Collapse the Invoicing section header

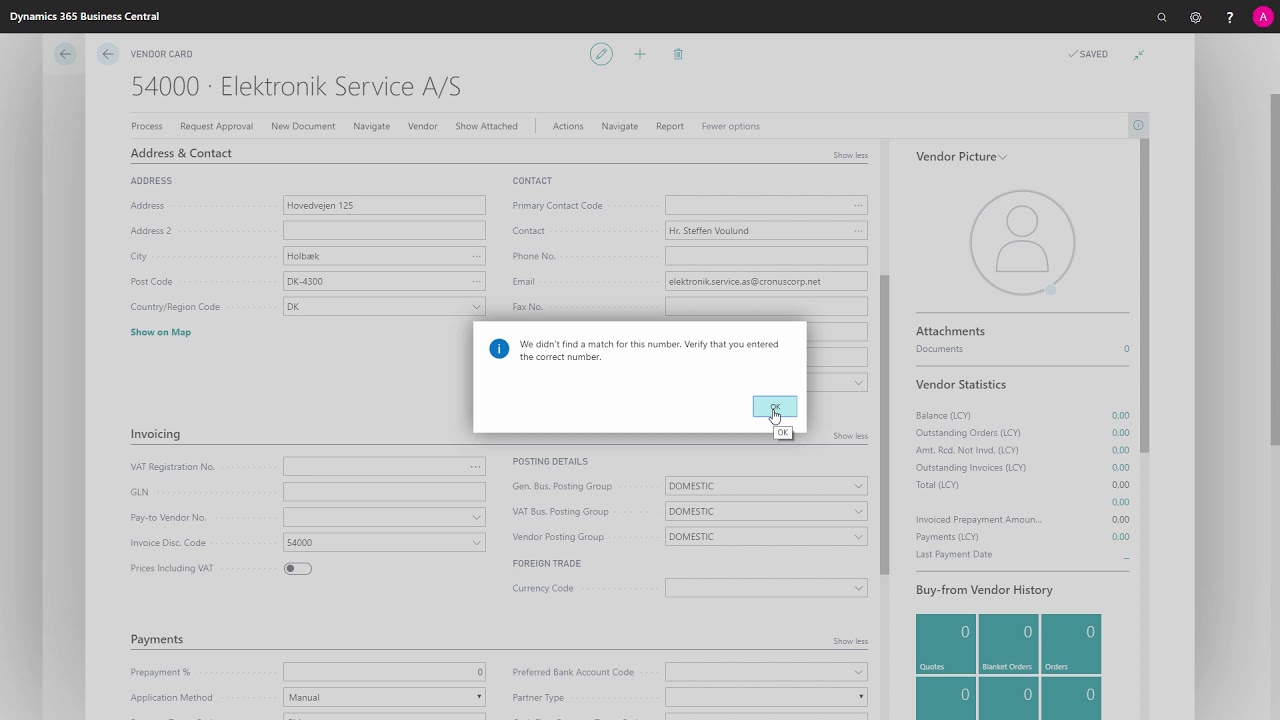click(x=155, y=434)
